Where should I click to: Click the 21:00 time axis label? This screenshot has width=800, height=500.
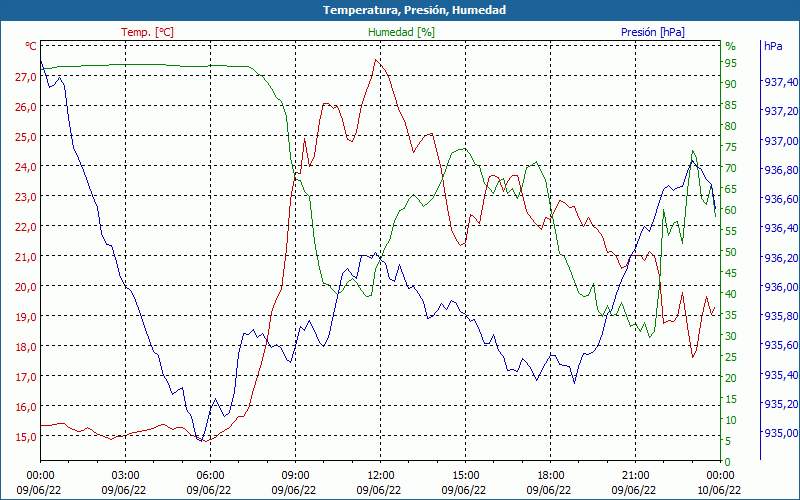coord(635,476)
